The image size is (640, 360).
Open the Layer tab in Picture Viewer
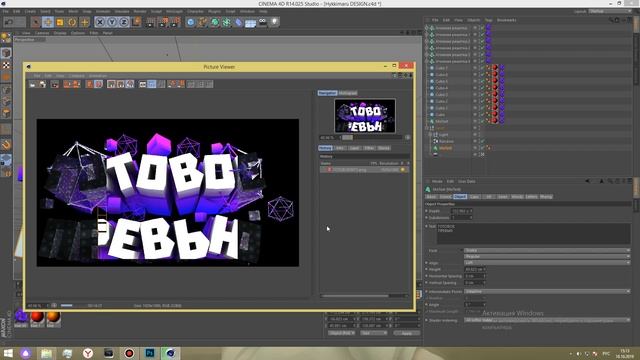pyautogui.click(x=355, y=148)
